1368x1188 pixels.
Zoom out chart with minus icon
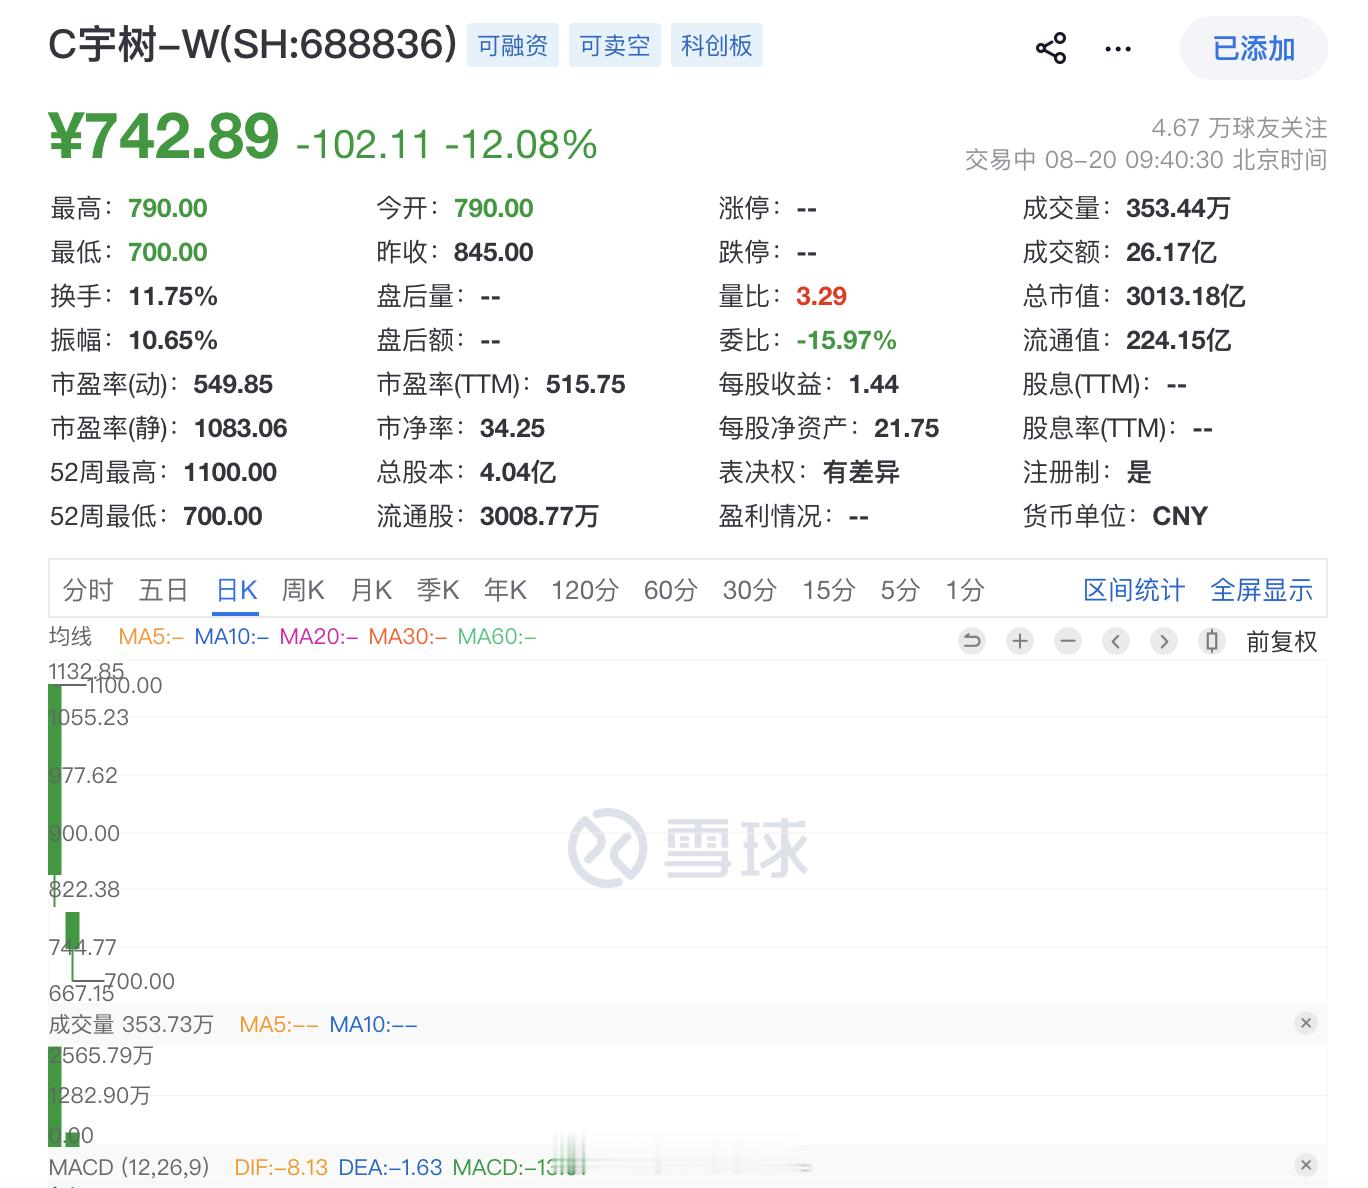point(1068,641)
